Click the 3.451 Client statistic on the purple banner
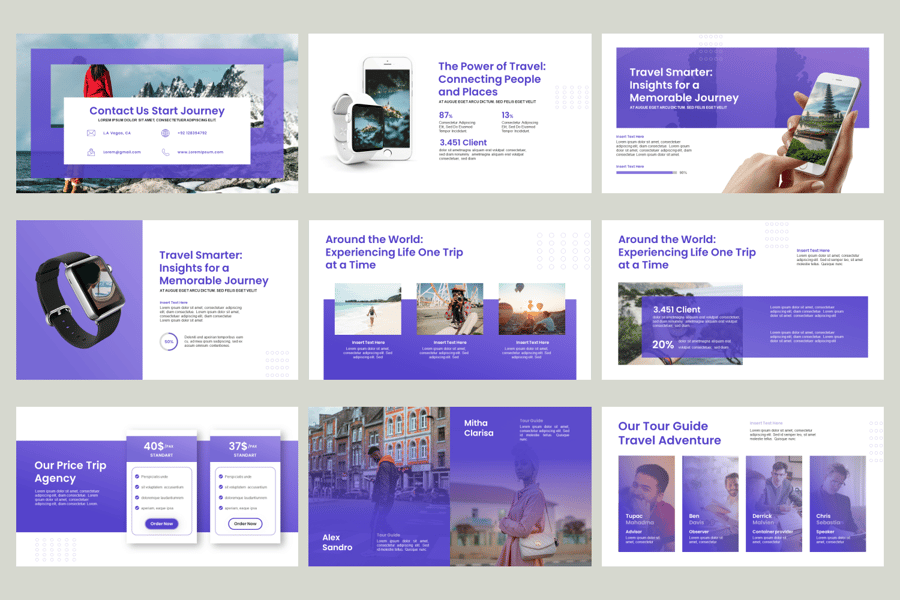 pyautogui.click(x=677, y=310)
